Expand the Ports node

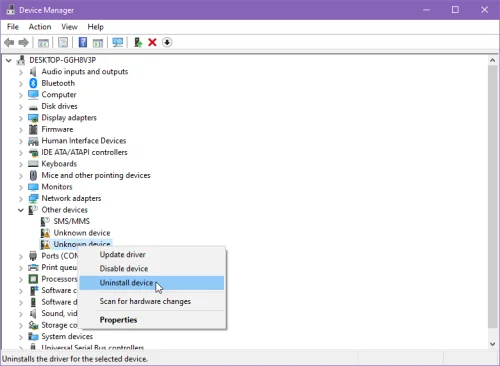(21, 256)
